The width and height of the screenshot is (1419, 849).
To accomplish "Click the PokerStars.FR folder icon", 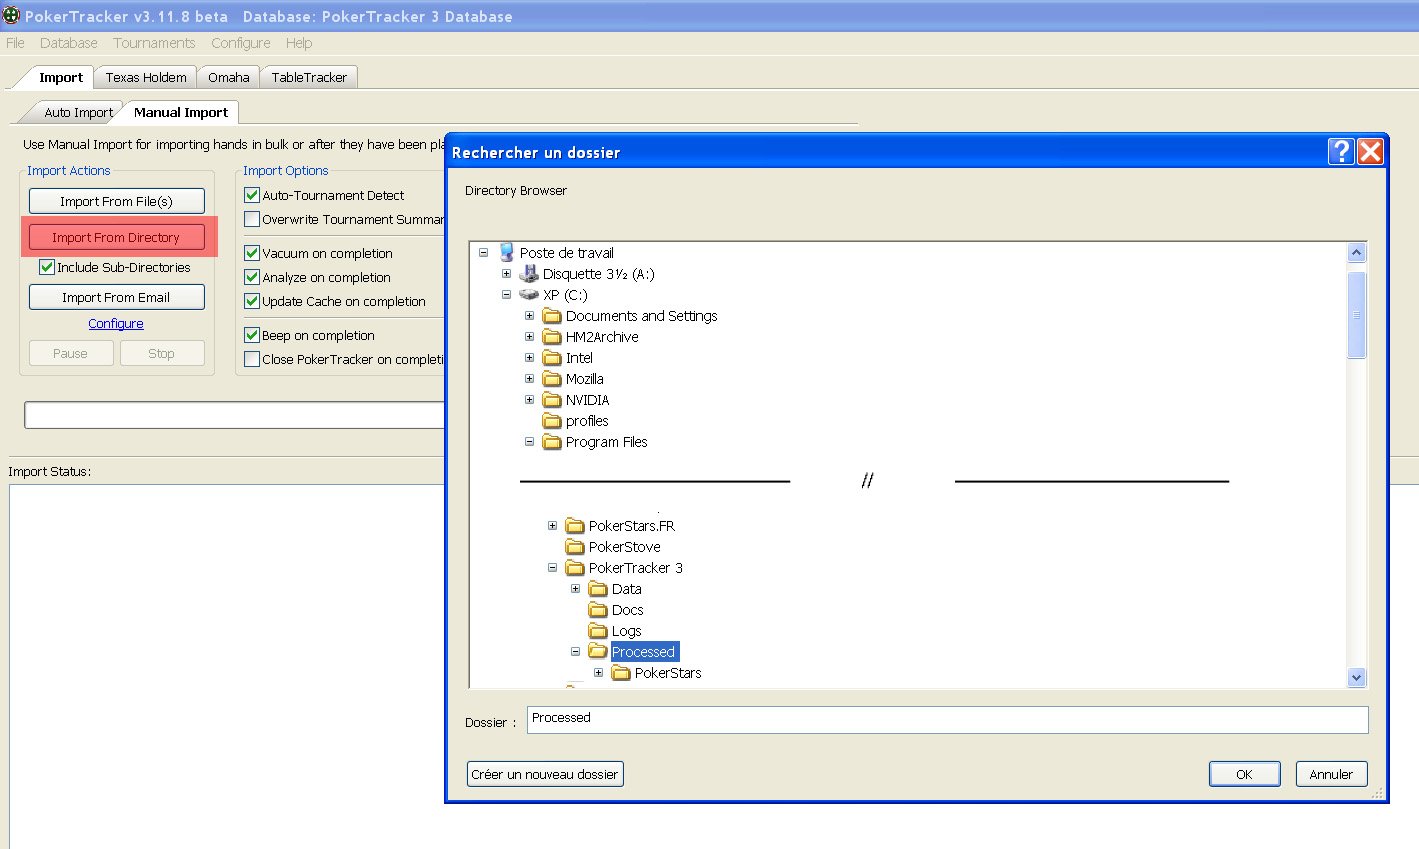I will coord(575,526).
